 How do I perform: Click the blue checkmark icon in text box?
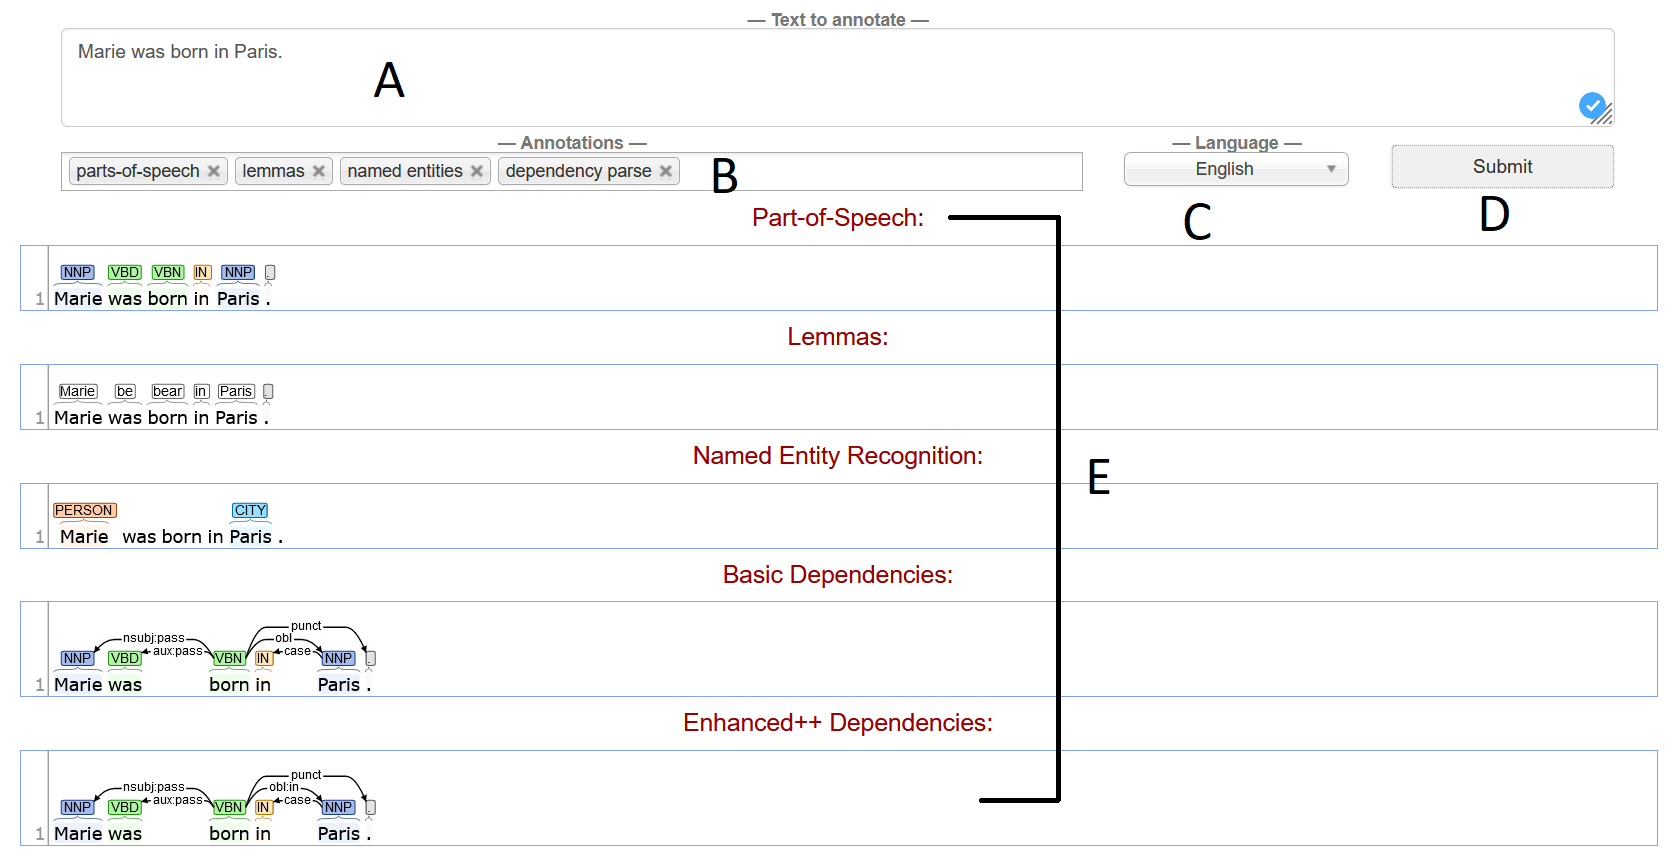[x=1592, y=104]
